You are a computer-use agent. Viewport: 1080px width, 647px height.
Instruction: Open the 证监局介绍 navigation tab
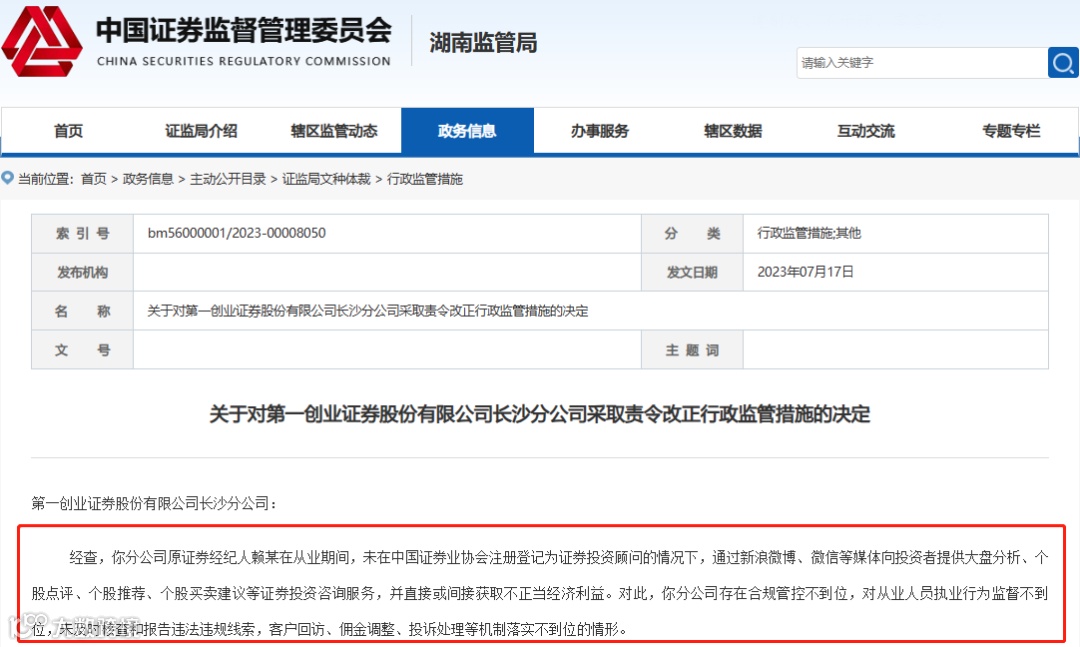point(201,131)
